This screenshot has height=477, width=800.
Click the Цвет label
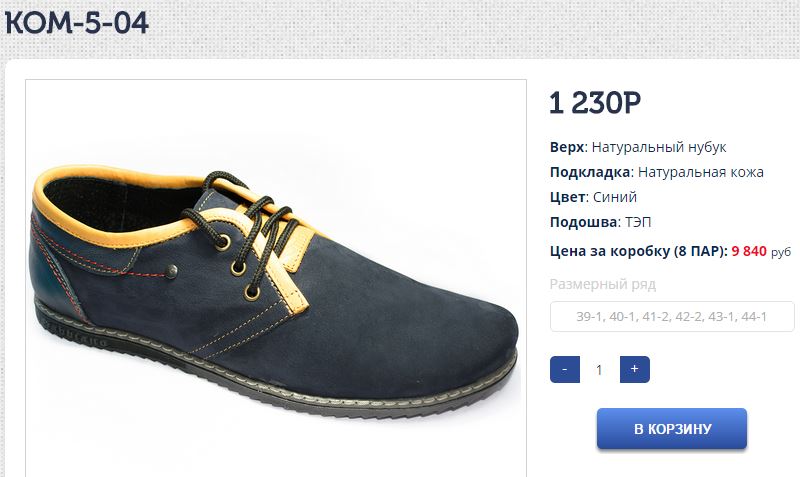[x=567, y=197]
